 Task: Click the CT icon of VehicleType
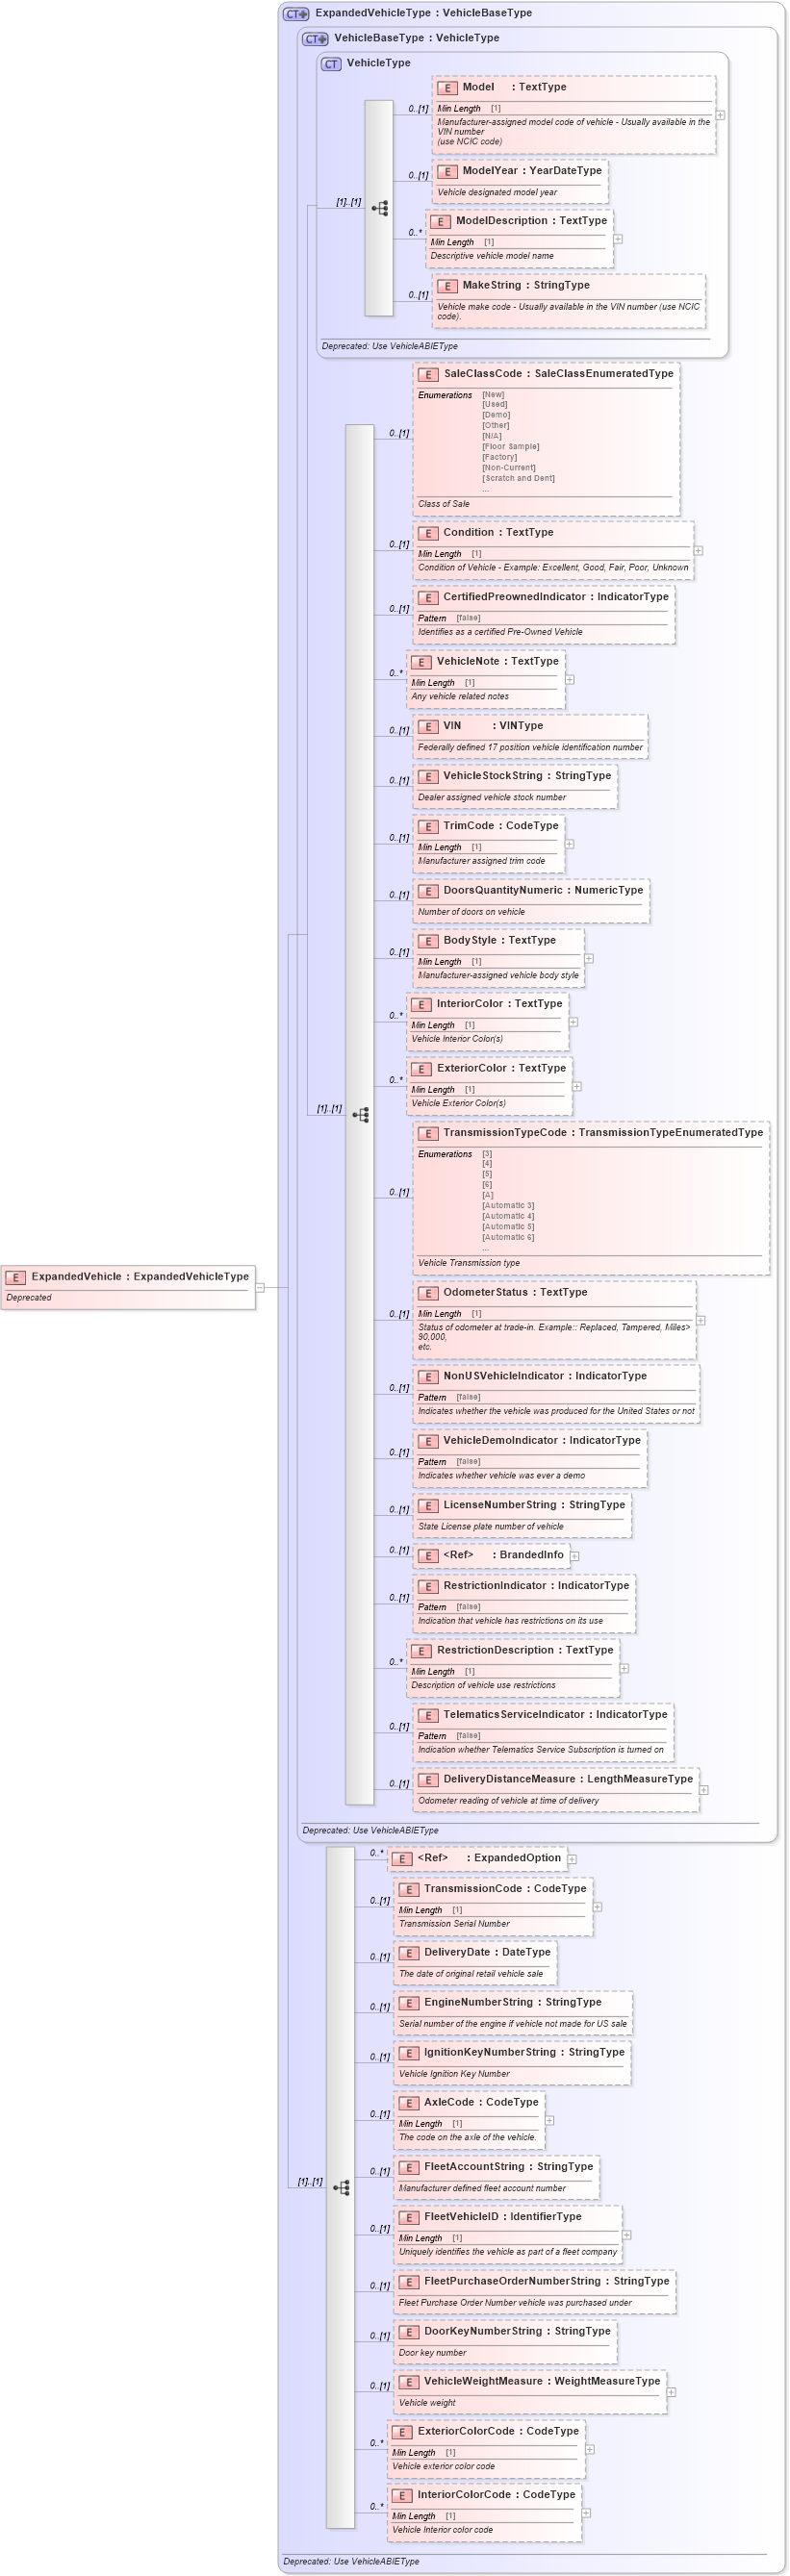pyautogui.click(x=331, y=63)
